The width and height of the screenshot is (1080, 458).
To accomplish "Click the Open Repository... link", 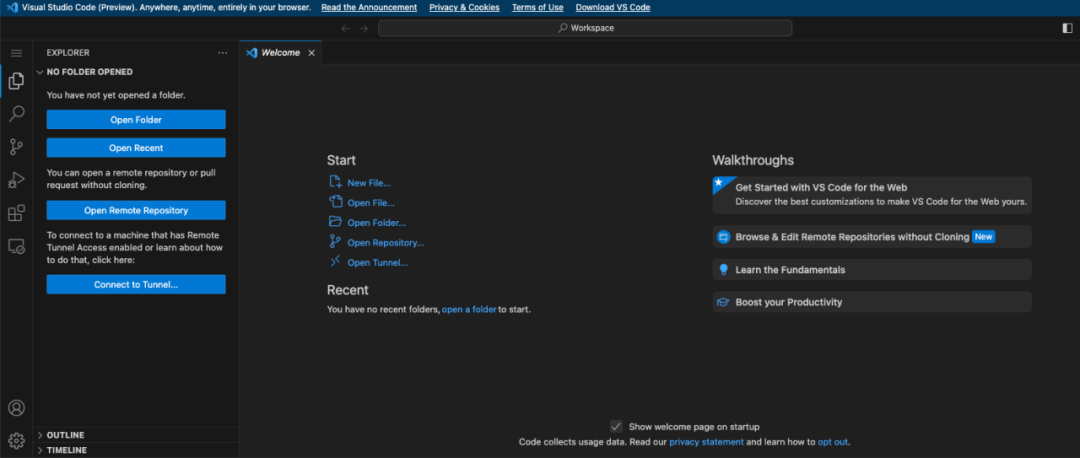I will tap(386, 242).
